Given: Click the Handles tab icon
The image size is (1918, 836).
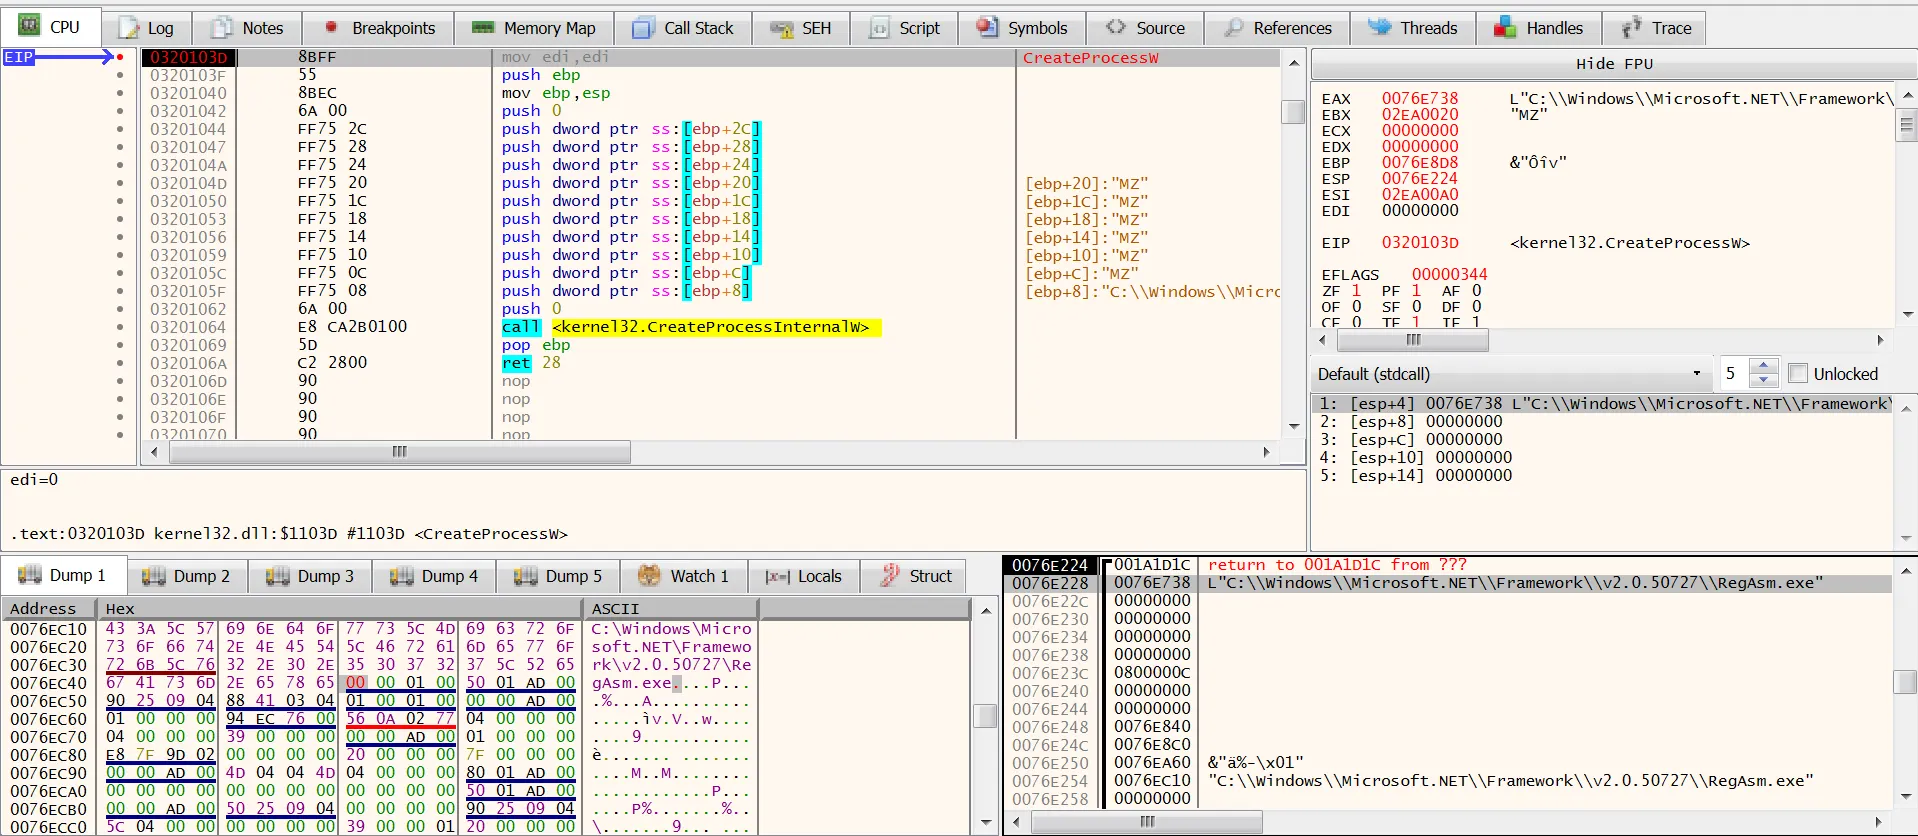Looking at the screenshot, I should (x=1505, y=28).
